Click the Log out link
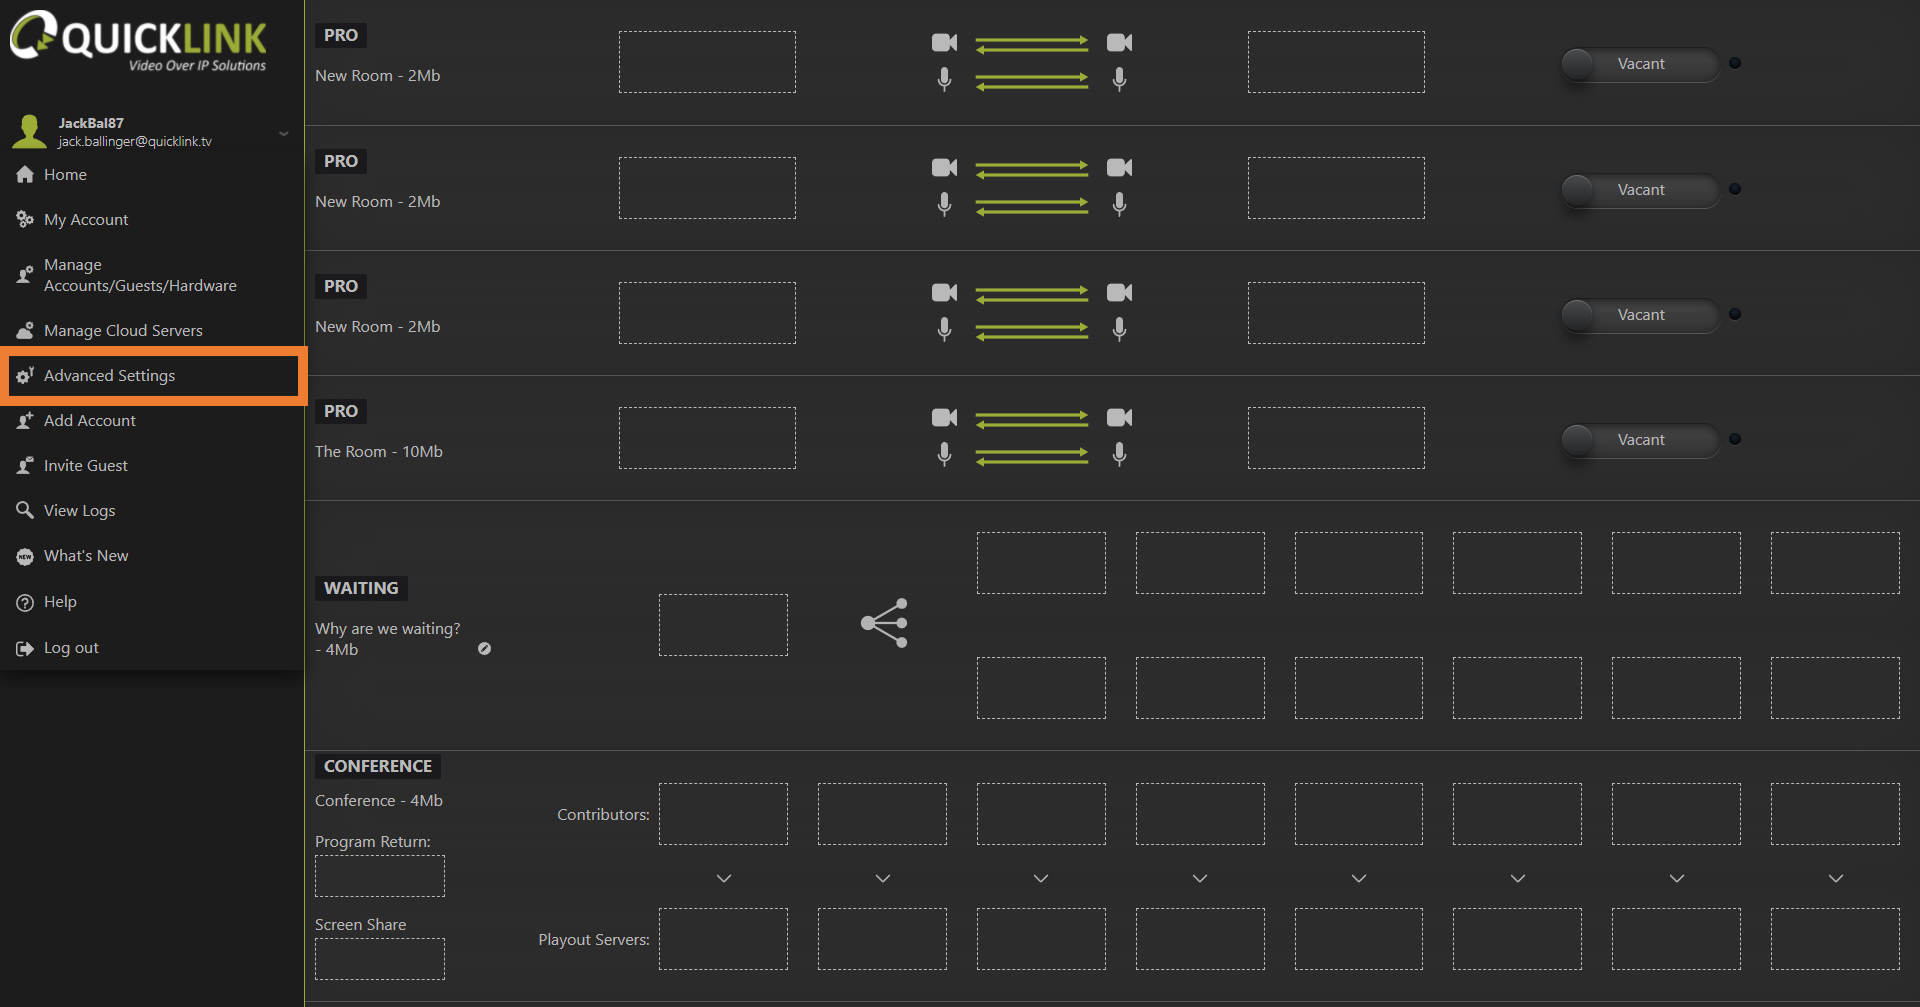The height and width of the screenshot is (1007, 1920). (x=71, y=648)
